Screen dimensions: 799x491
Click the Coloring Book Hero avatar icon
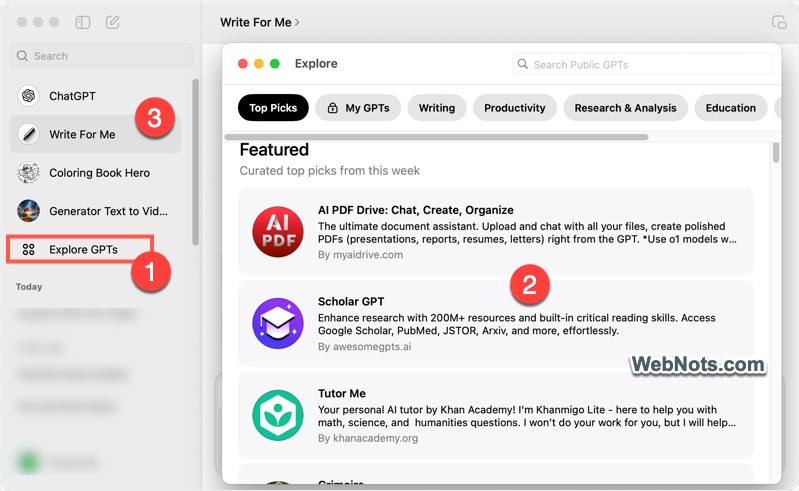29,173
